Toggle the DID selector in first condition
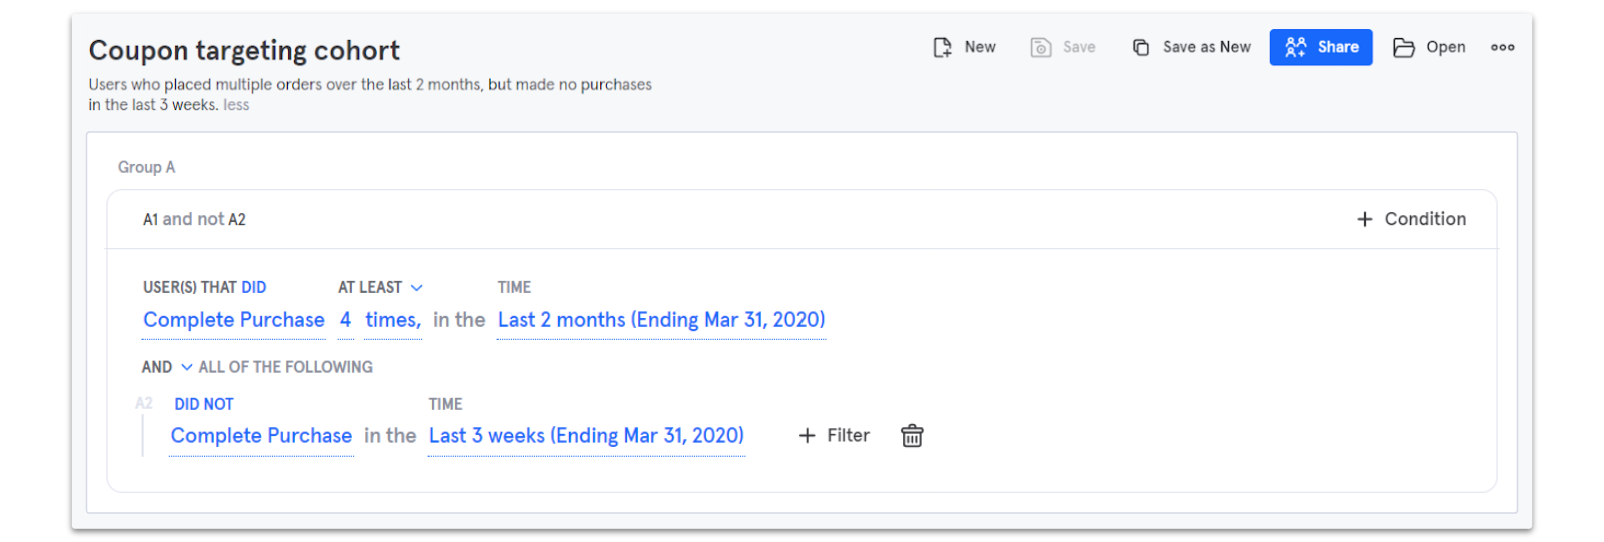Image resolution: width=1604 pixels, height=542 pixels. (x=254, y=288)
